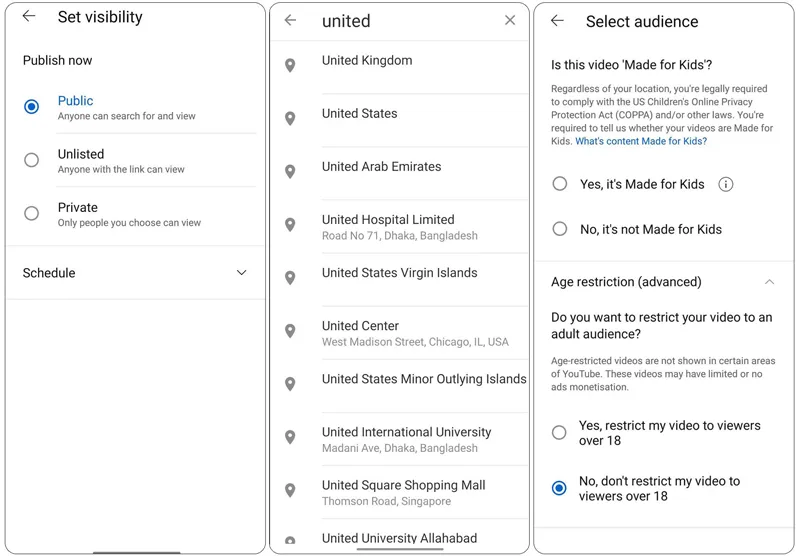Go back from Set visibility screen

coord(29,17)
